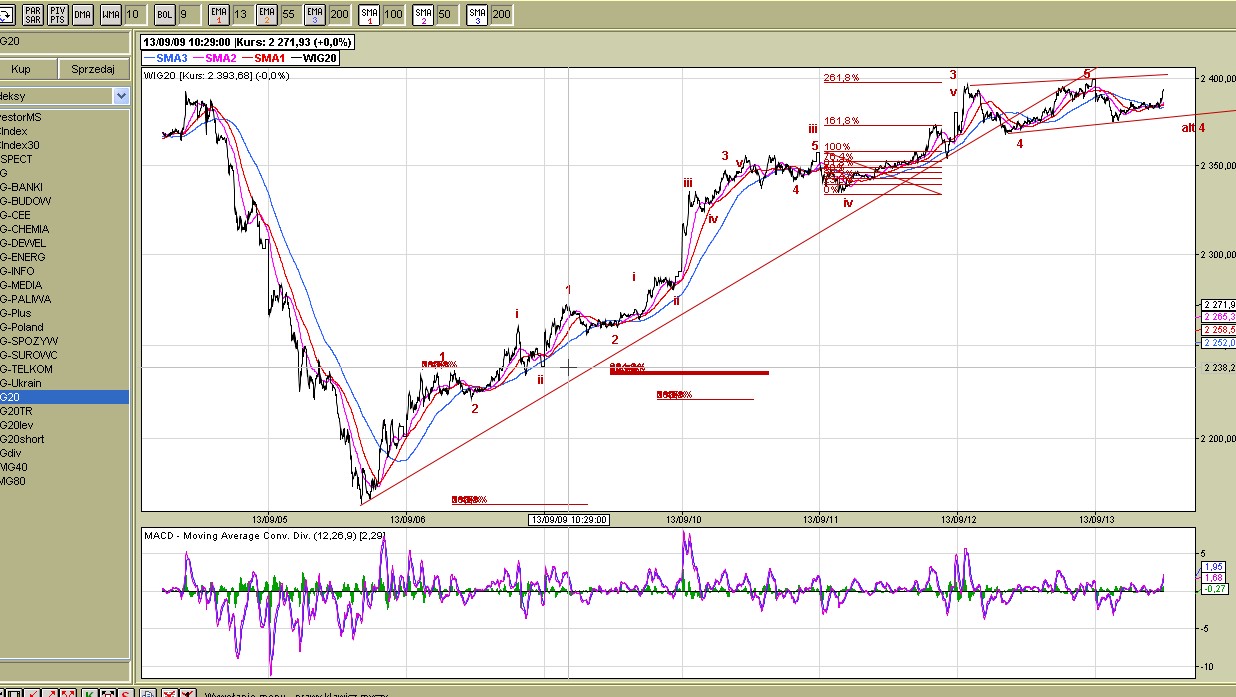Select the sWIG80 index row
The image size is (1236, 697).
[x=64, y=481]
